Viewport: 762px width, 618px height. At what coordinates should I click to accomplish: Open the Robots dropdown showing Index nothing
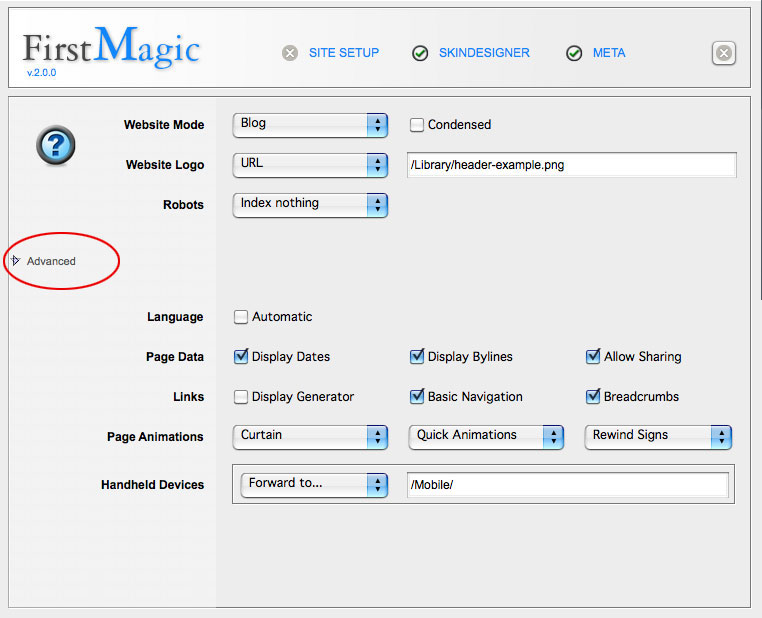pyautogui.click(x=309, y=204)
